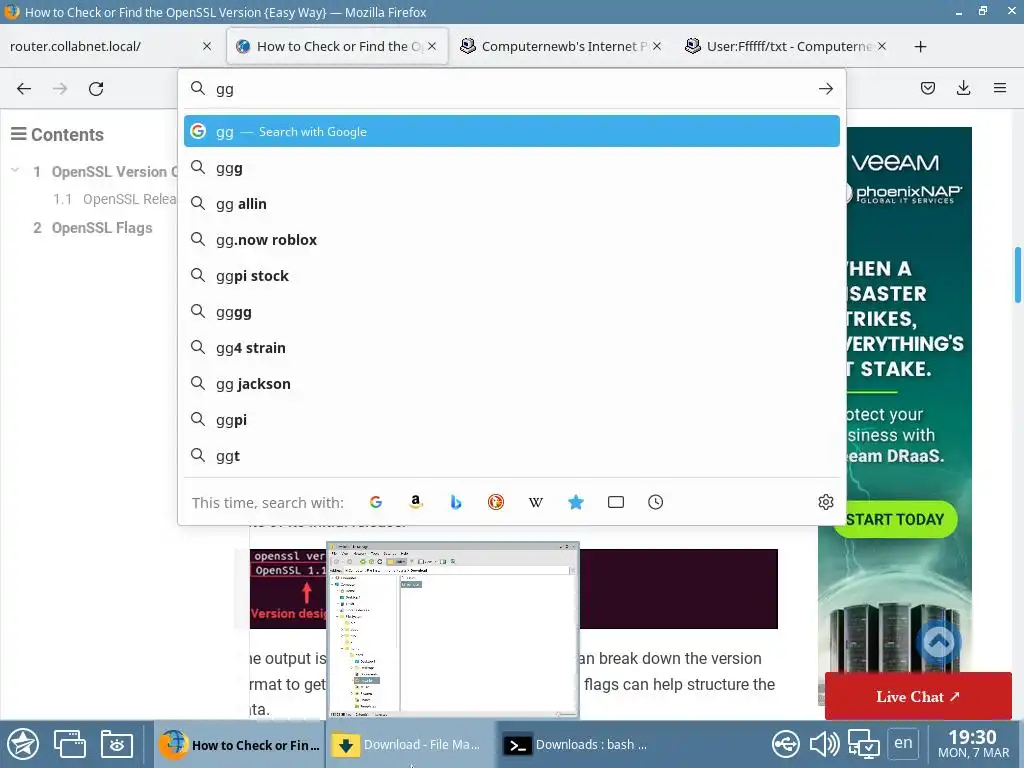Open the network connection tray icon

tap(785, 744)
